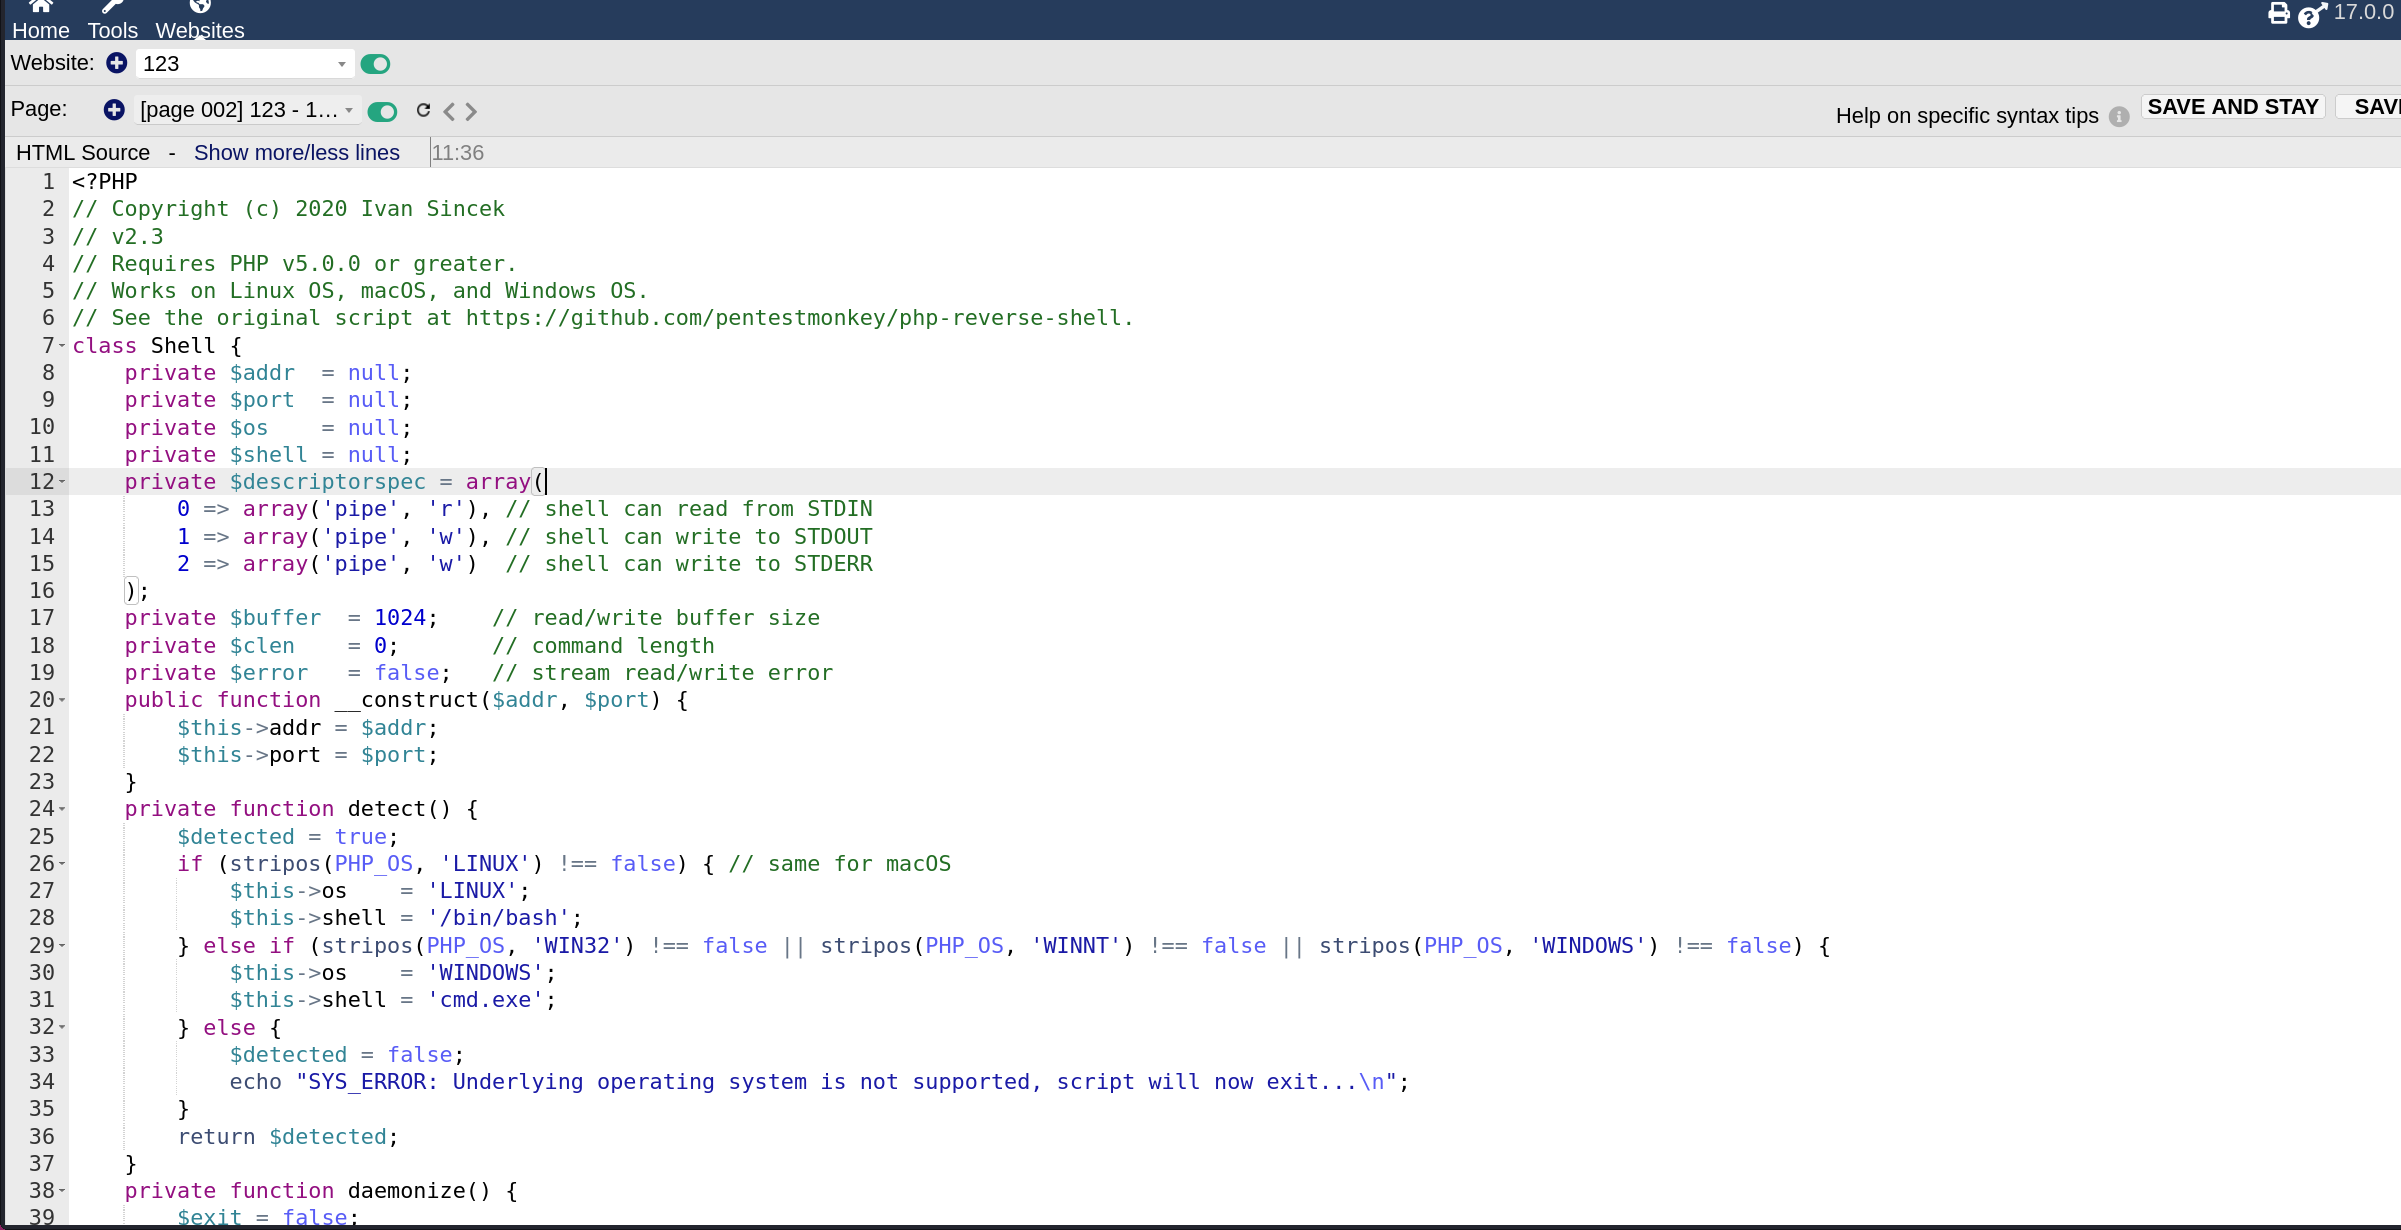Click the '$detected = false' line
Screen dimensions: 2401x1230
[x=347, y=1055]
